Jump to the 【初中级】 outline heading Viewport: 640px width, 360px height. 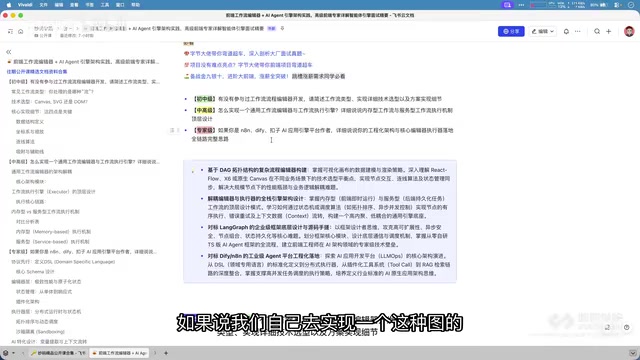tap(84, 82)
